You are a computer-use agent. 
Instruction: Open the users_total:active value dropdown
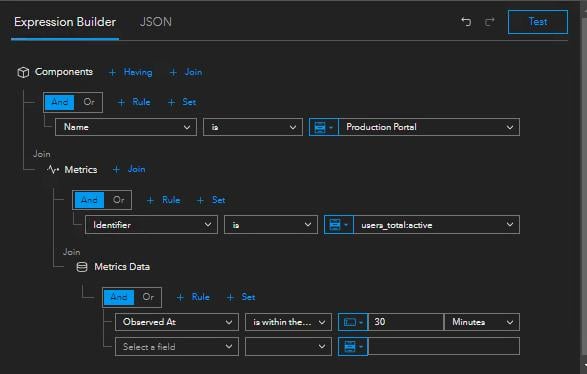[x=437, y=225]
